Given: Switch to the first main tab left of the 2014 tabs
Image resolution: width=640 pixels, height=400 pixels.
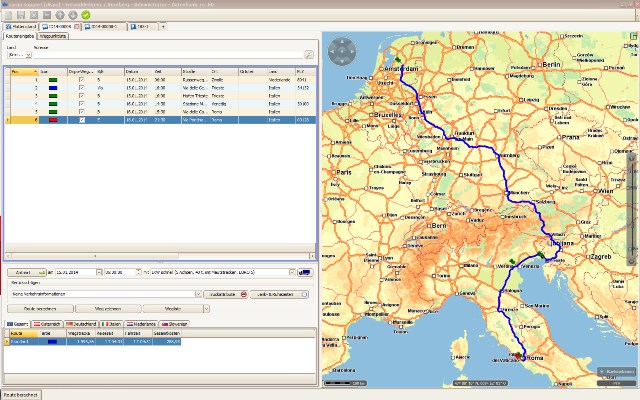Looking at the screenshot, I should tap(21, 27).
